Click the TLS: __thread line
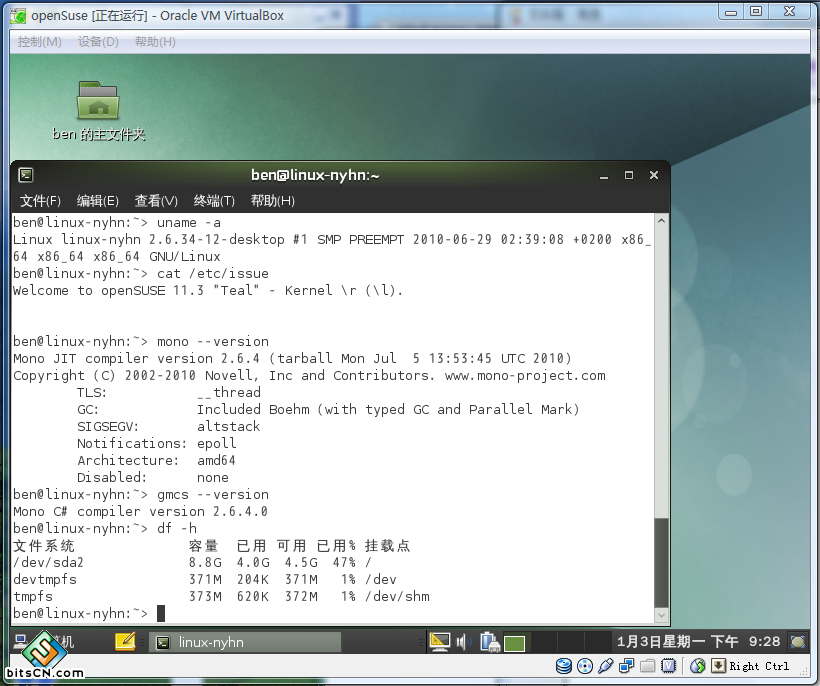 coord(168,393)
